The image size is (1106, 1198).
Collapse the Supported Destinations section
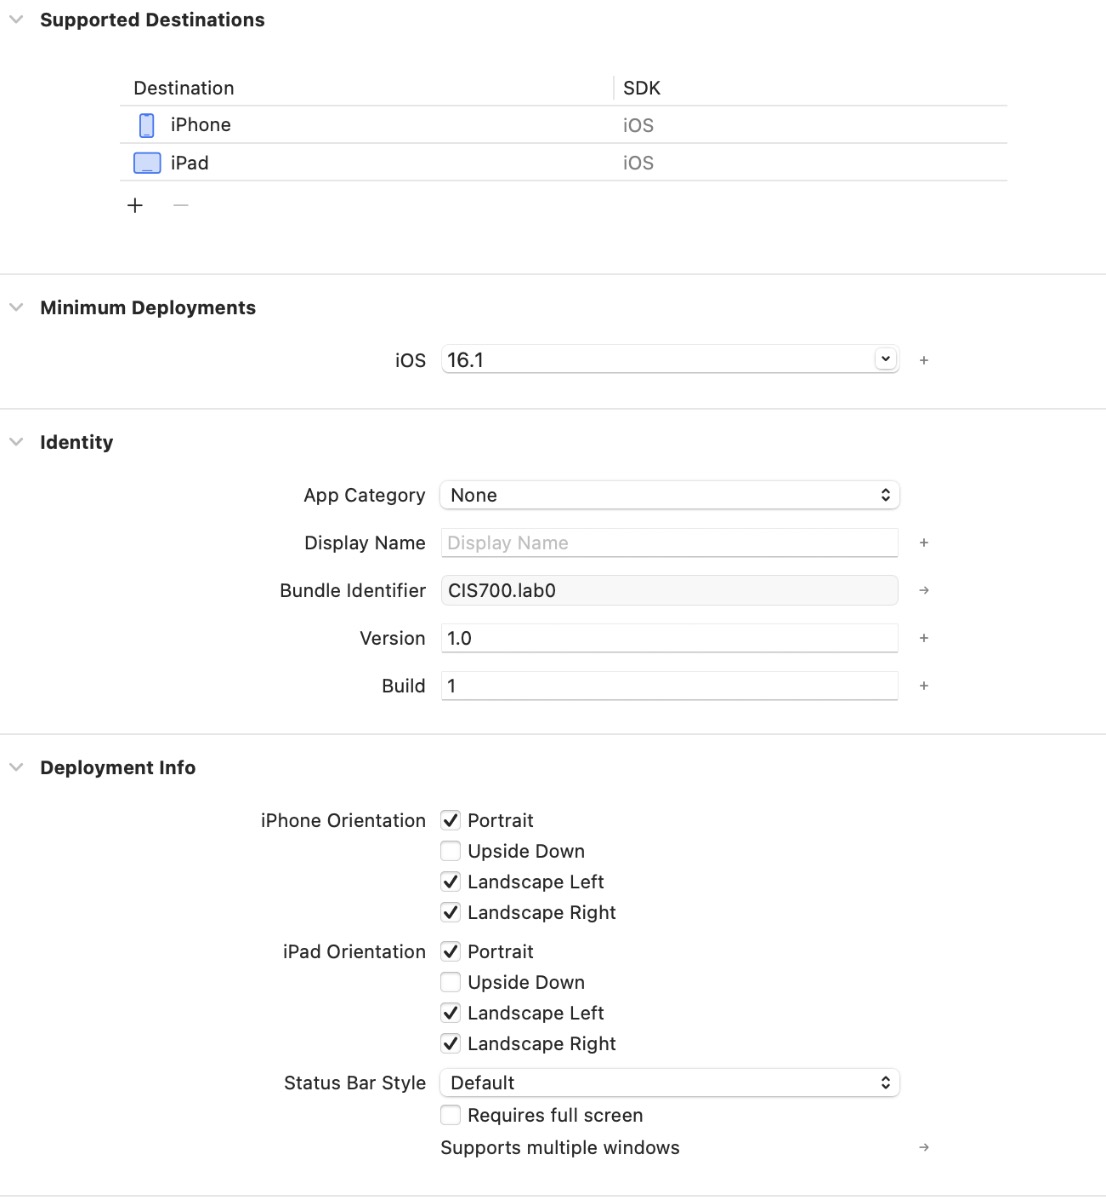coord(16,20)
